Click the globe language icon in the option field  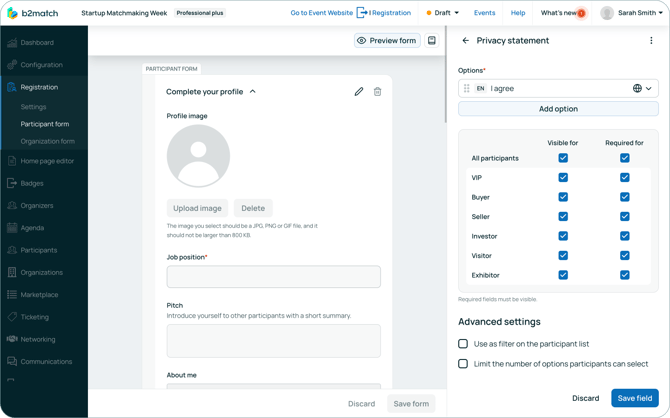pos(637,88)
